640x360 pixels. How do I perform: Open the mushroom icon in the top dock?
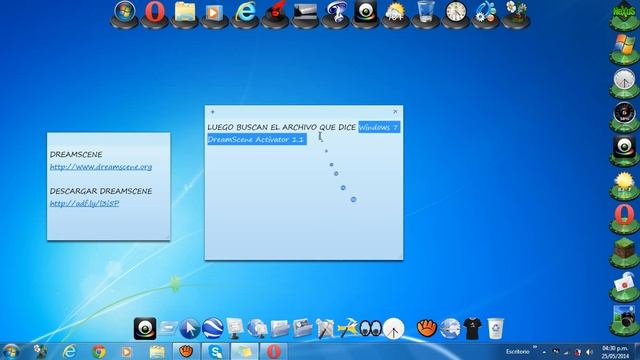click(x=336, y=12)
